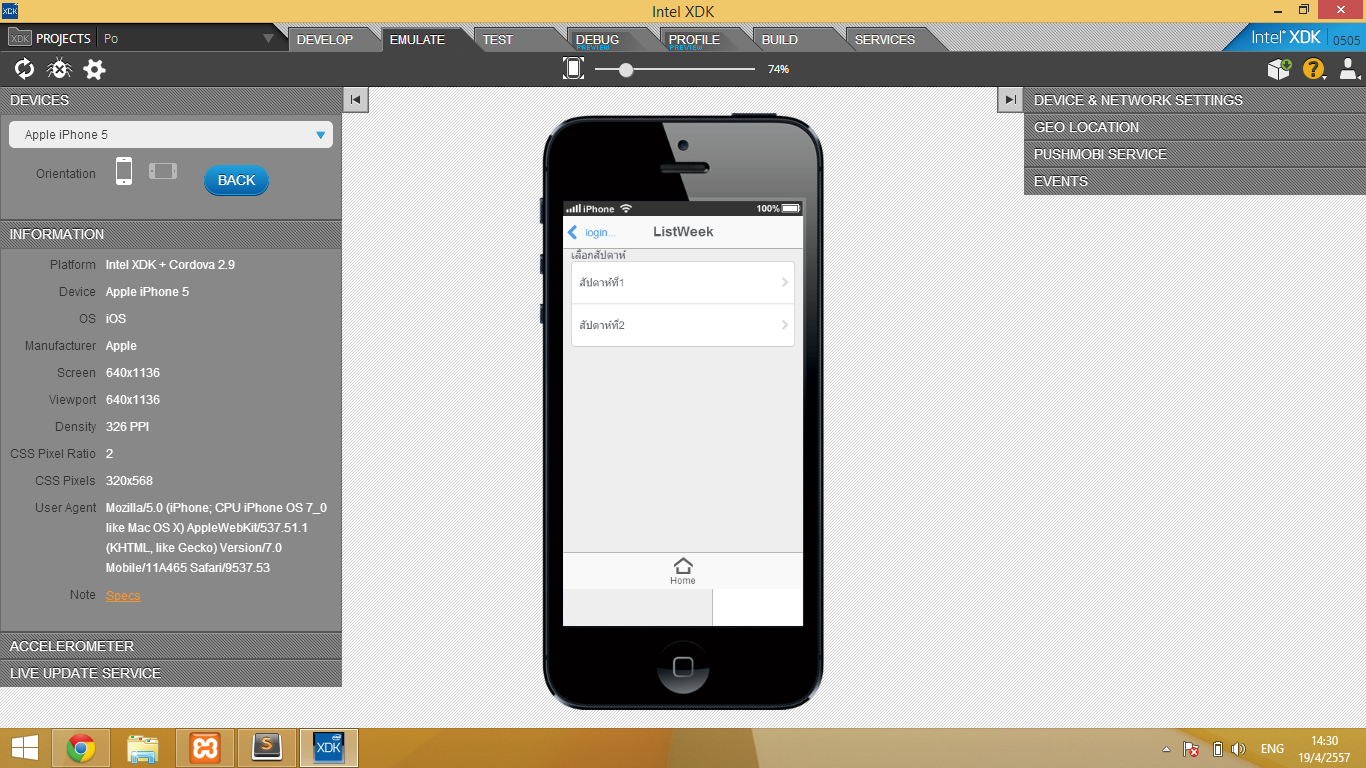Click the iOS value in the OS row
The height and width of the screenshot is (768, 1366).
pyautogui.click(x=116, y=319)
